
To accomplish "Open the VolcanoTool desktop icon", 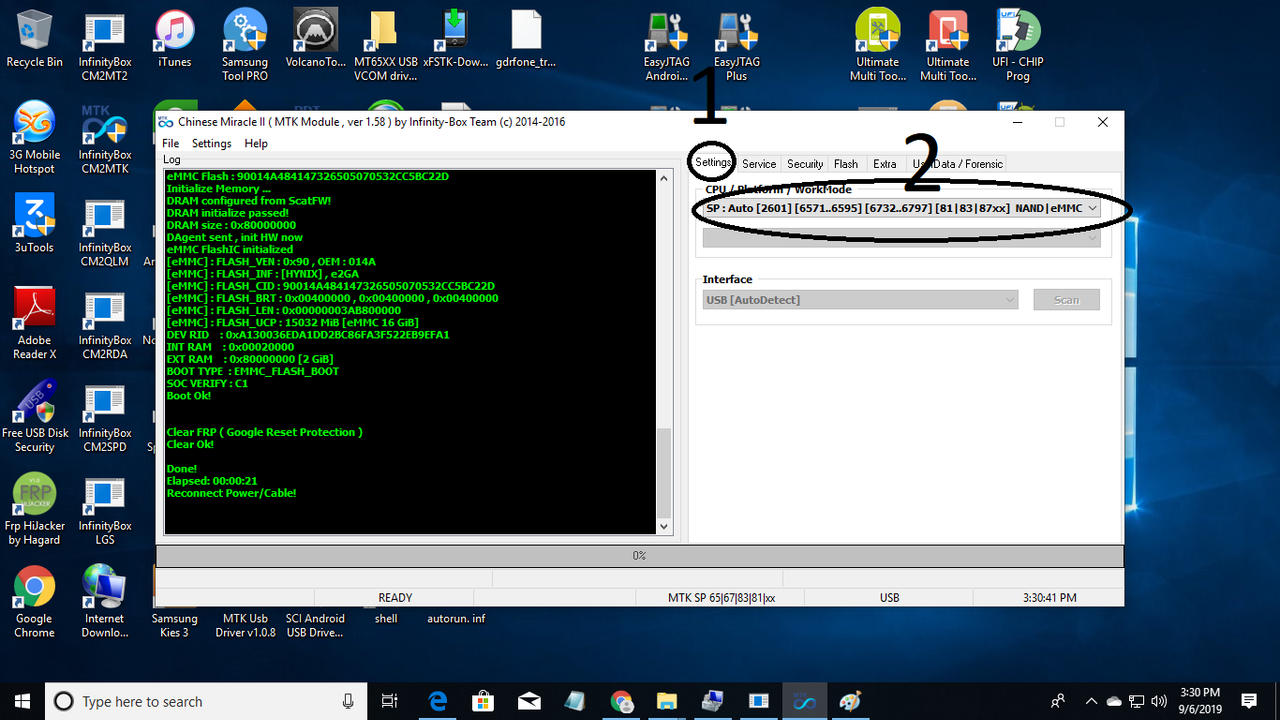I will pyautogui.click(x=315, y=40).
